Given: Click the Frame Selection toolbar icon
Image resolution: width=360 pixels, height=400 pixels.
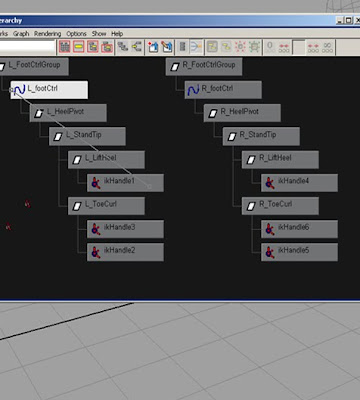Looking at the screenshot, I should [79, 47].
